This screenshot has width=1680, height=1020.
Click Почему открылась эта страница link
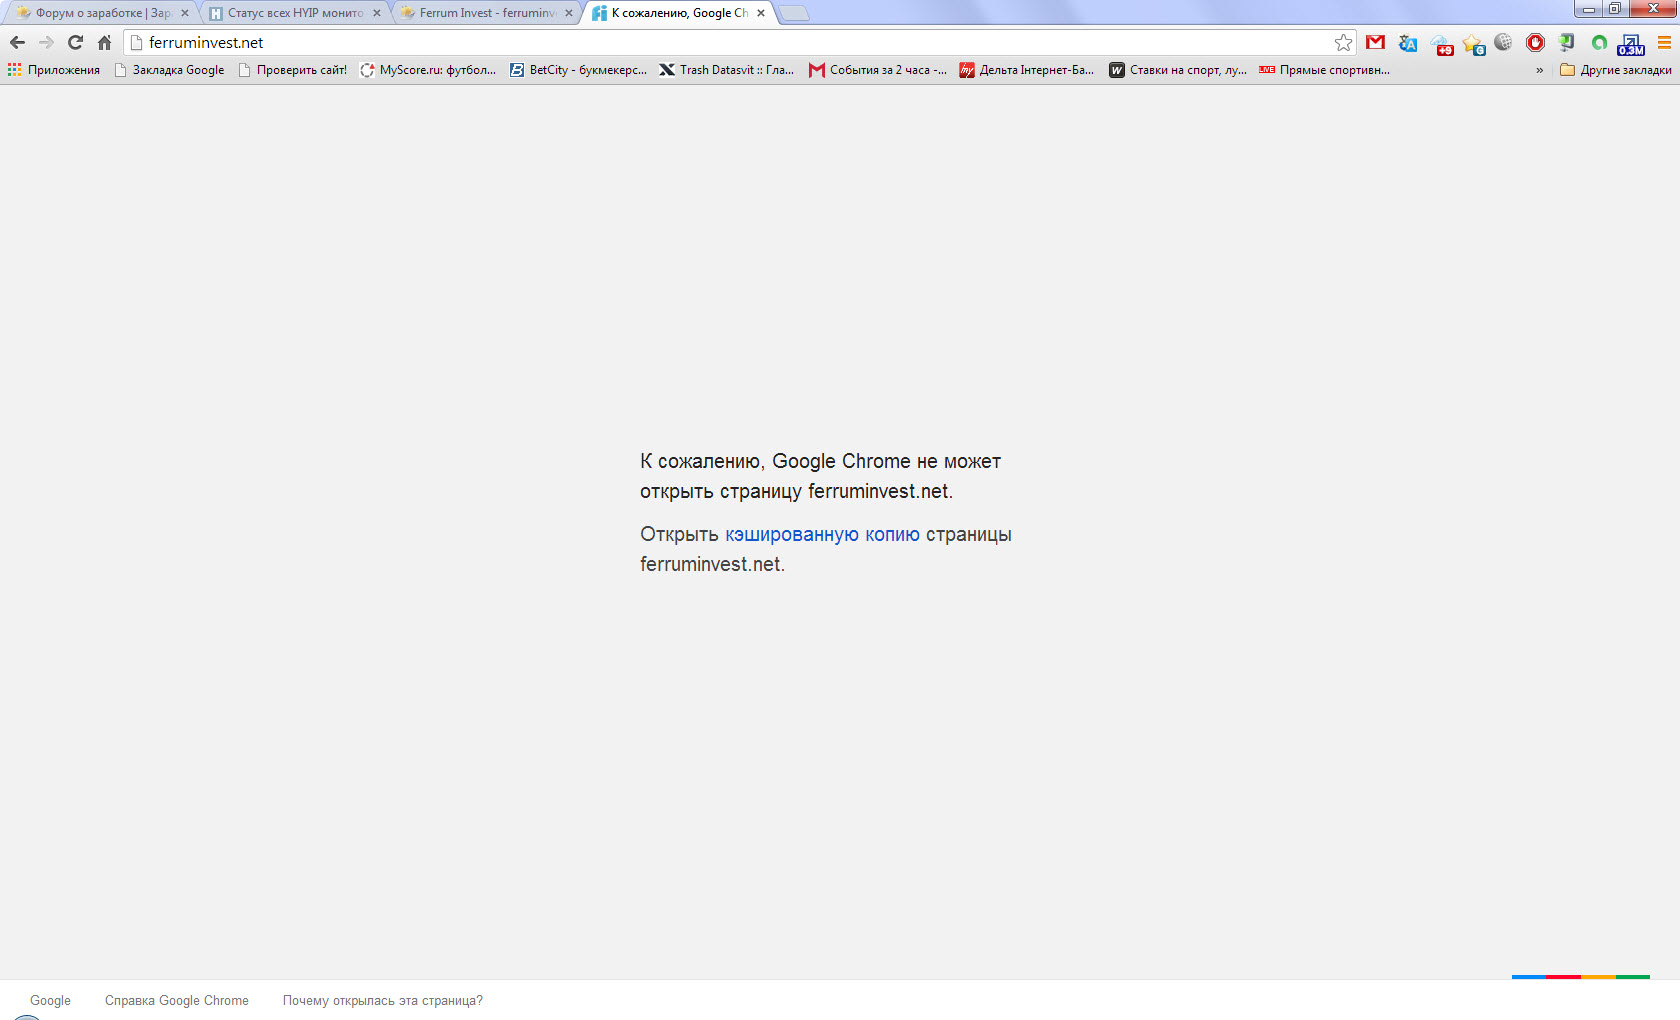[x=382, y=1000]
